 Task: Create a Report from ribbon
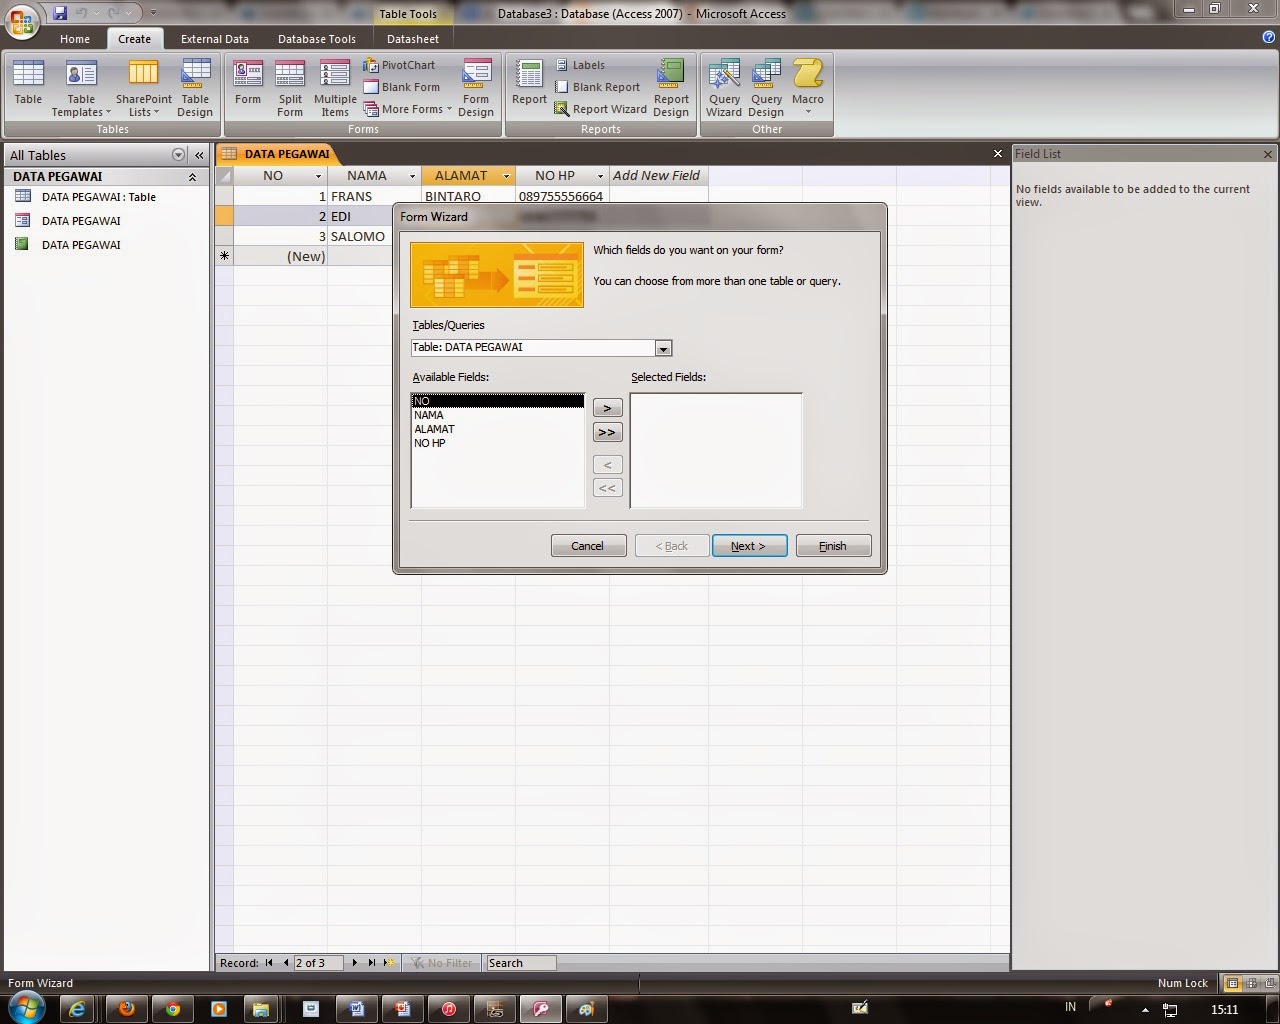(529, 82)
